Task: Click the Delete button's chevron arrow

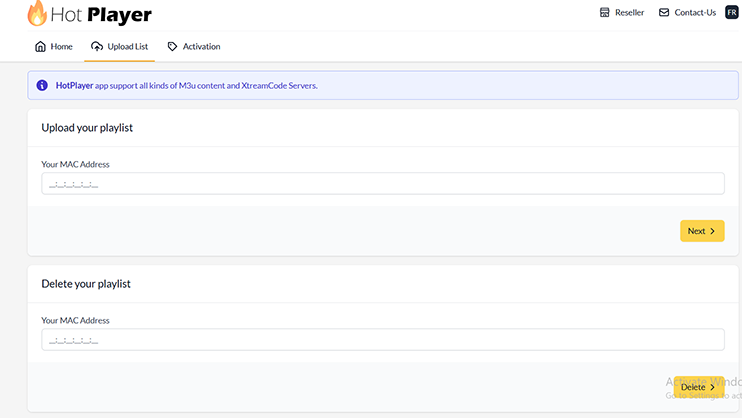Action: coord(712,387)
